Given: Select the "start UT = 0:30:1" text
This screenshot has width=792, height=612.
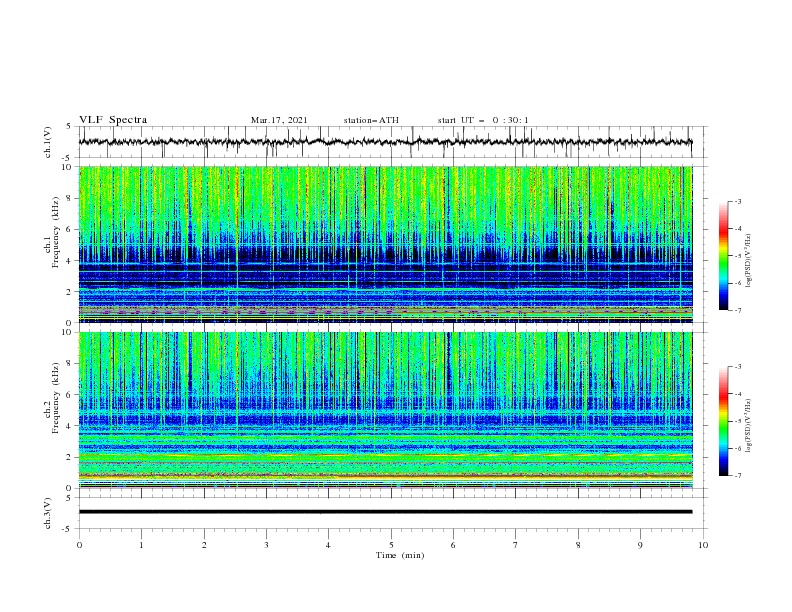Looking at the screenshot, I should 483,120.
